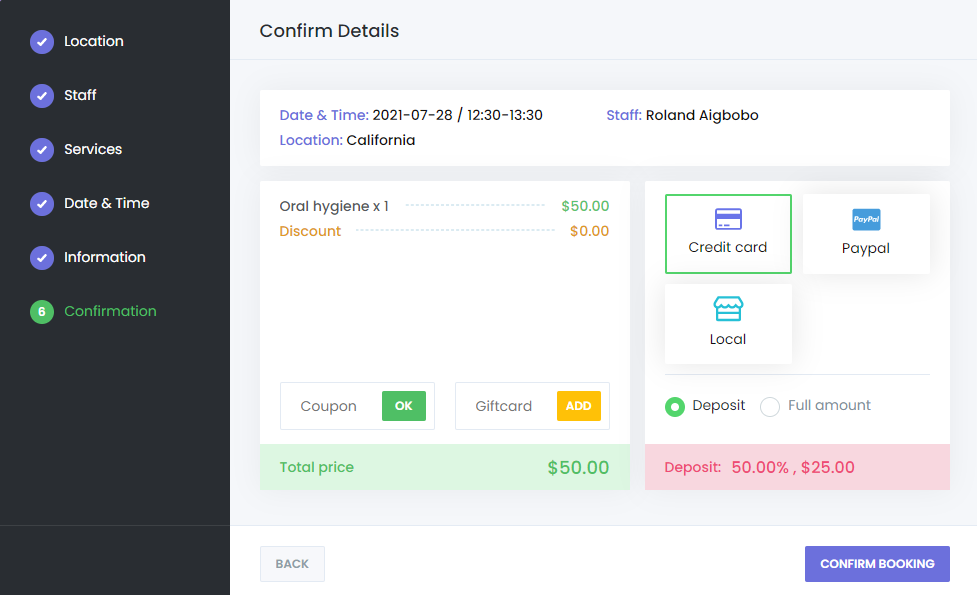Focus the Coupon input field
Image resolution: width=977 pixels, height=595 pixels.
click(331, 406)
